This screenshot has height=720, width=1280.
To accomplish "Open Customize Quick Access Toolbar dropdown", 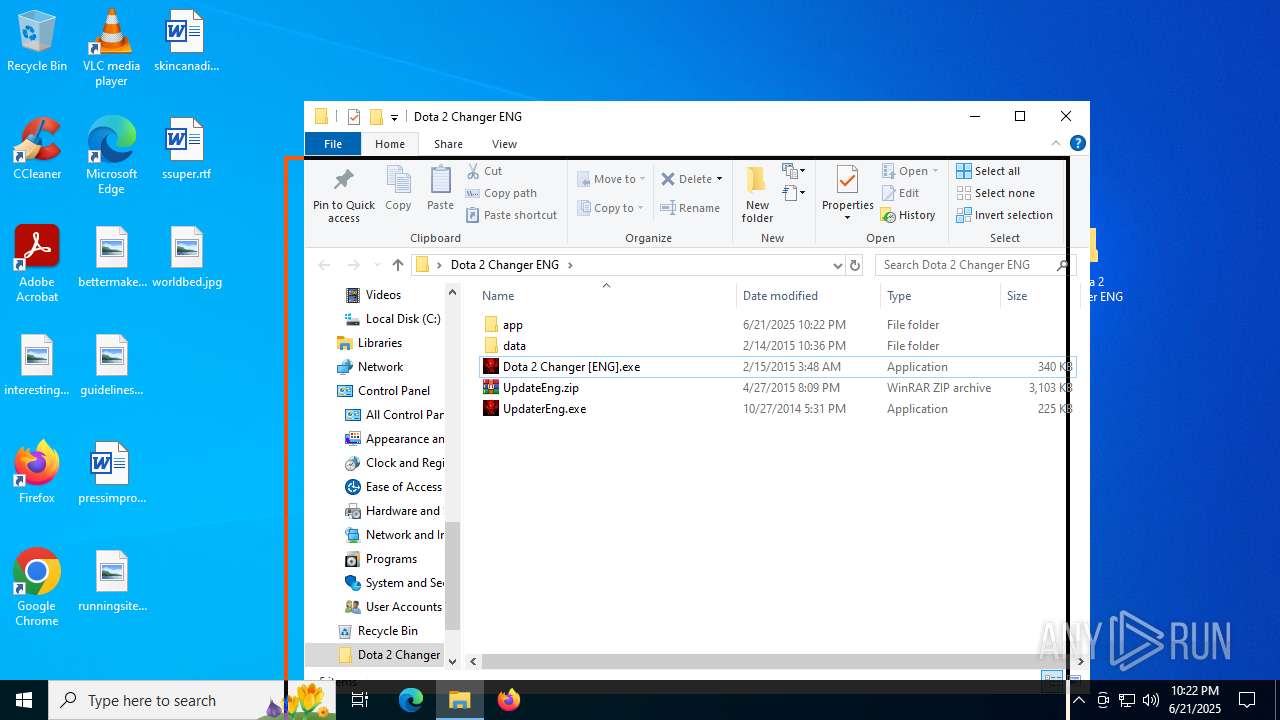I will (394, 117).
